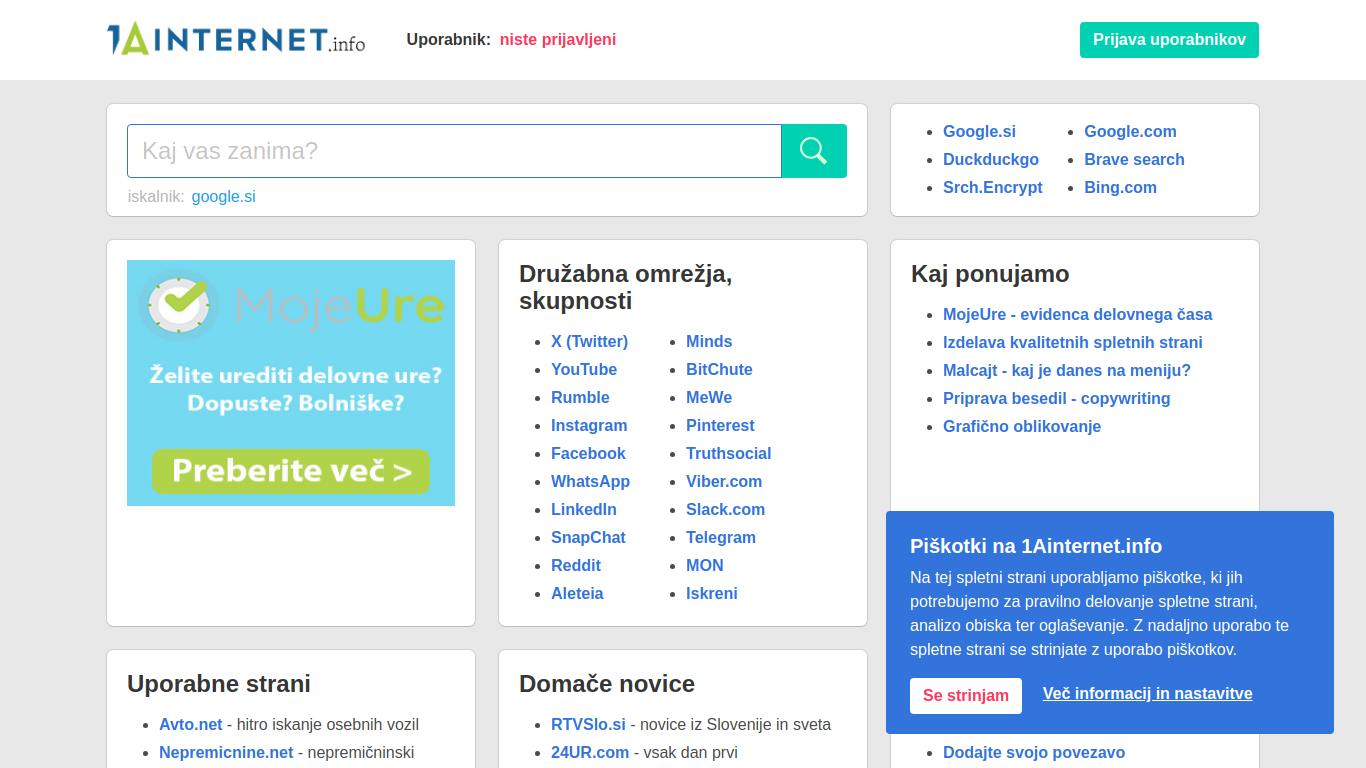Open the Reddit link
1366x768 pixels.
pos(576,566)
